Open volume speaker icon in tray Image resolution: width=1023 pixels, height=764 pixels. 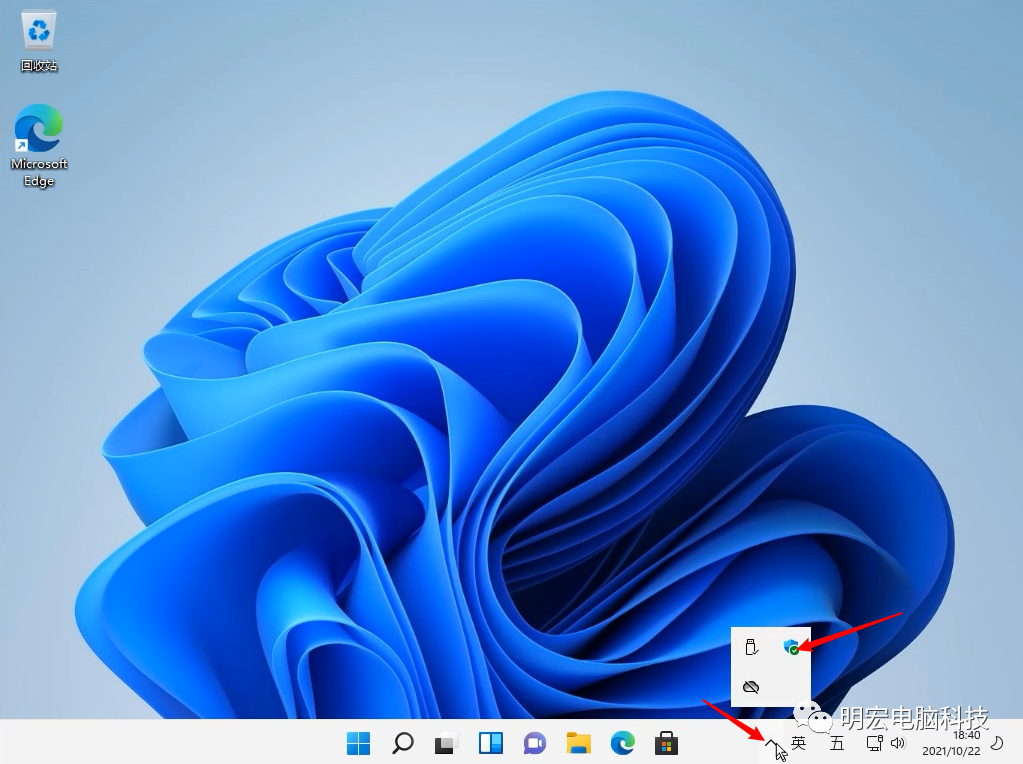coord(898,742)
